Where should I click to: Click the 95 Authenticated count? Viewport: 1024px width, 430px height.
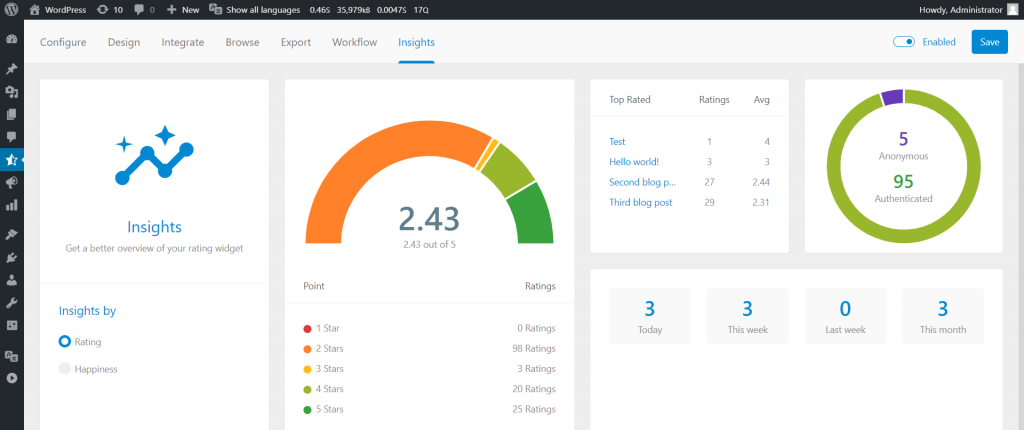click(903, 182)
